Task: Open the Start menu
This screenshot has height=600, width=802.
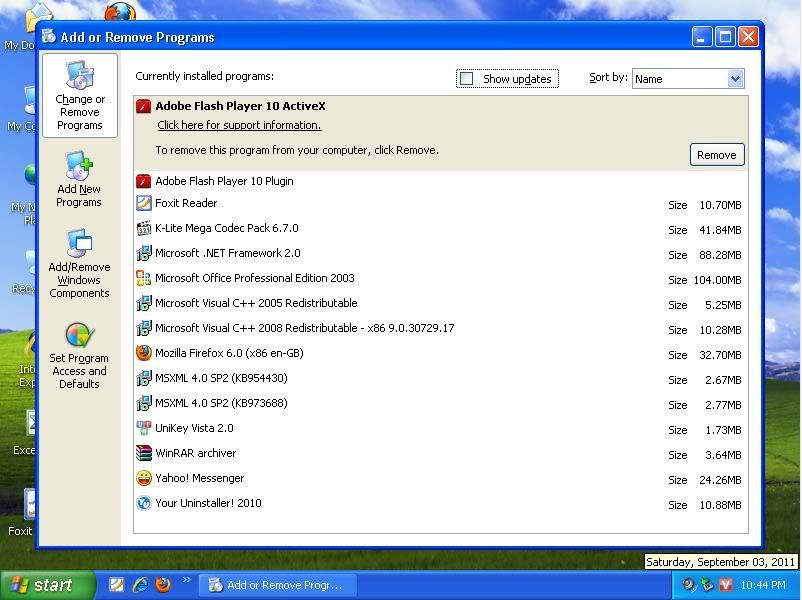Action: (48, 585)
